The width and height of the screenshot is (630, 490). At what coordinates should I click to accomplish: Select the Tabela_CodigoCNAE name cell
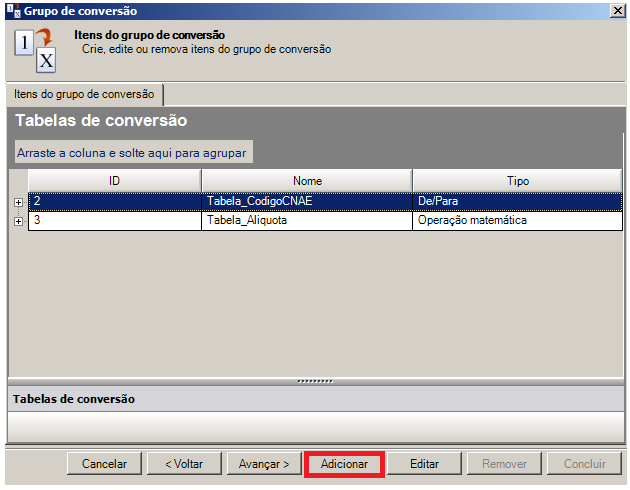point(307,201)
